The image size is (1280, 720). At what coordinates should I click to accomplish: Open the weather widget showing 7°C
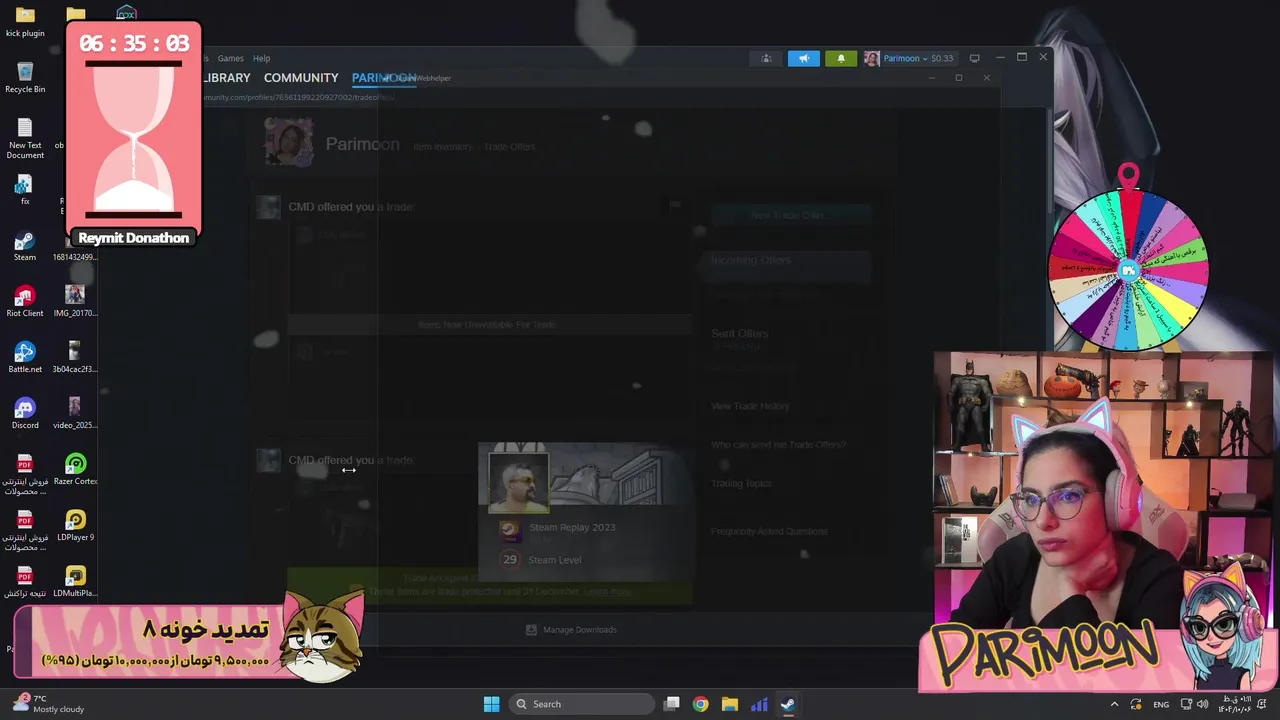point(48,704)
